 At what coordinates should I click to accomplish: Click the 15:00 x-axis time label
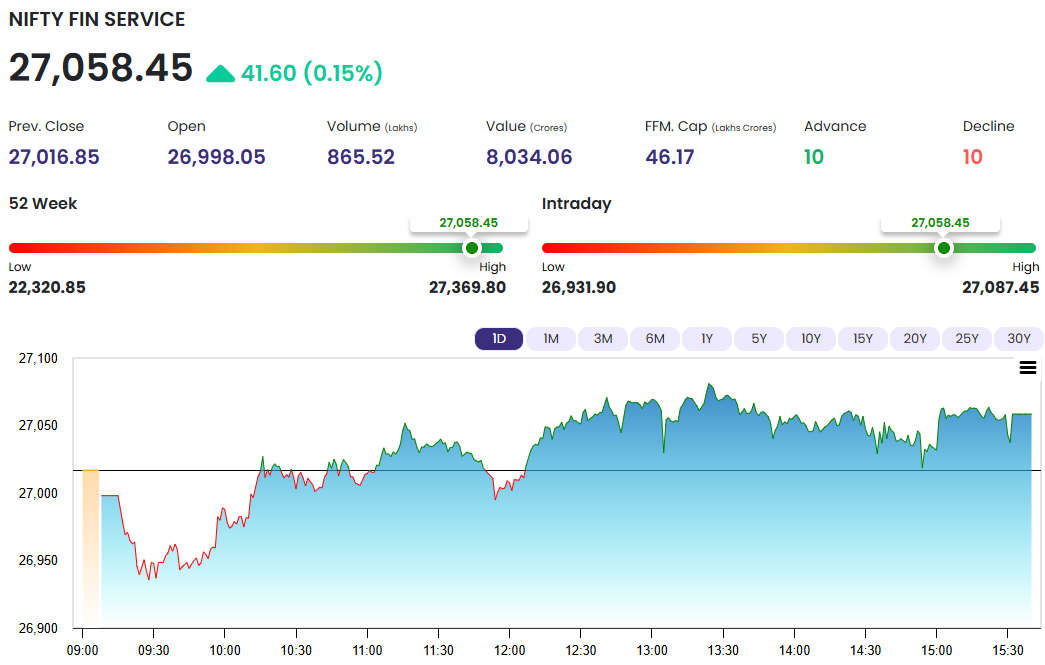coord(936,650)
